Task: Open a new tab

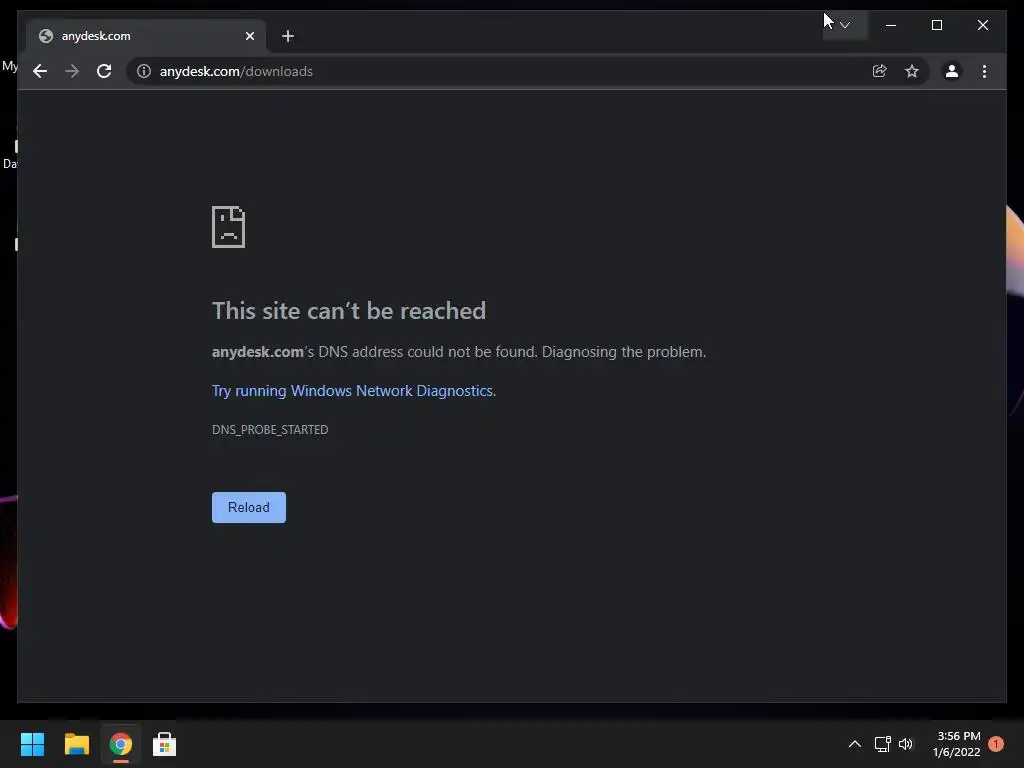Action: pyautogui.click(x=288, y=36)
